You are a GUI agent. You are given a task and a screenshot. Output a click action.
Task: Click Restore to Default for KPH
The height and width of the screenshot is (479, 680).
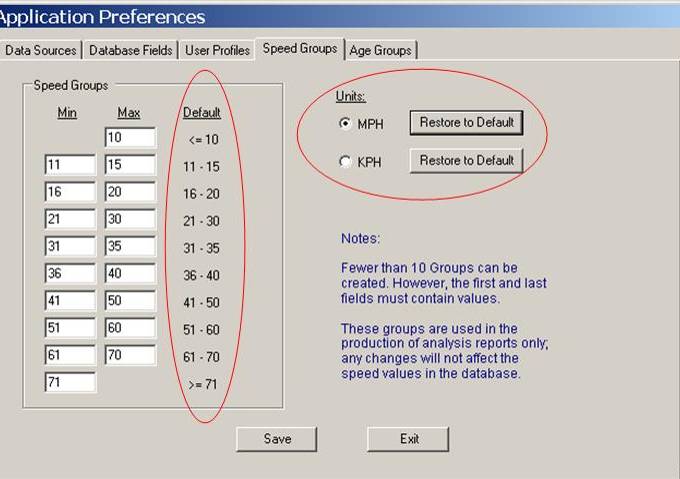coord(466,161)
